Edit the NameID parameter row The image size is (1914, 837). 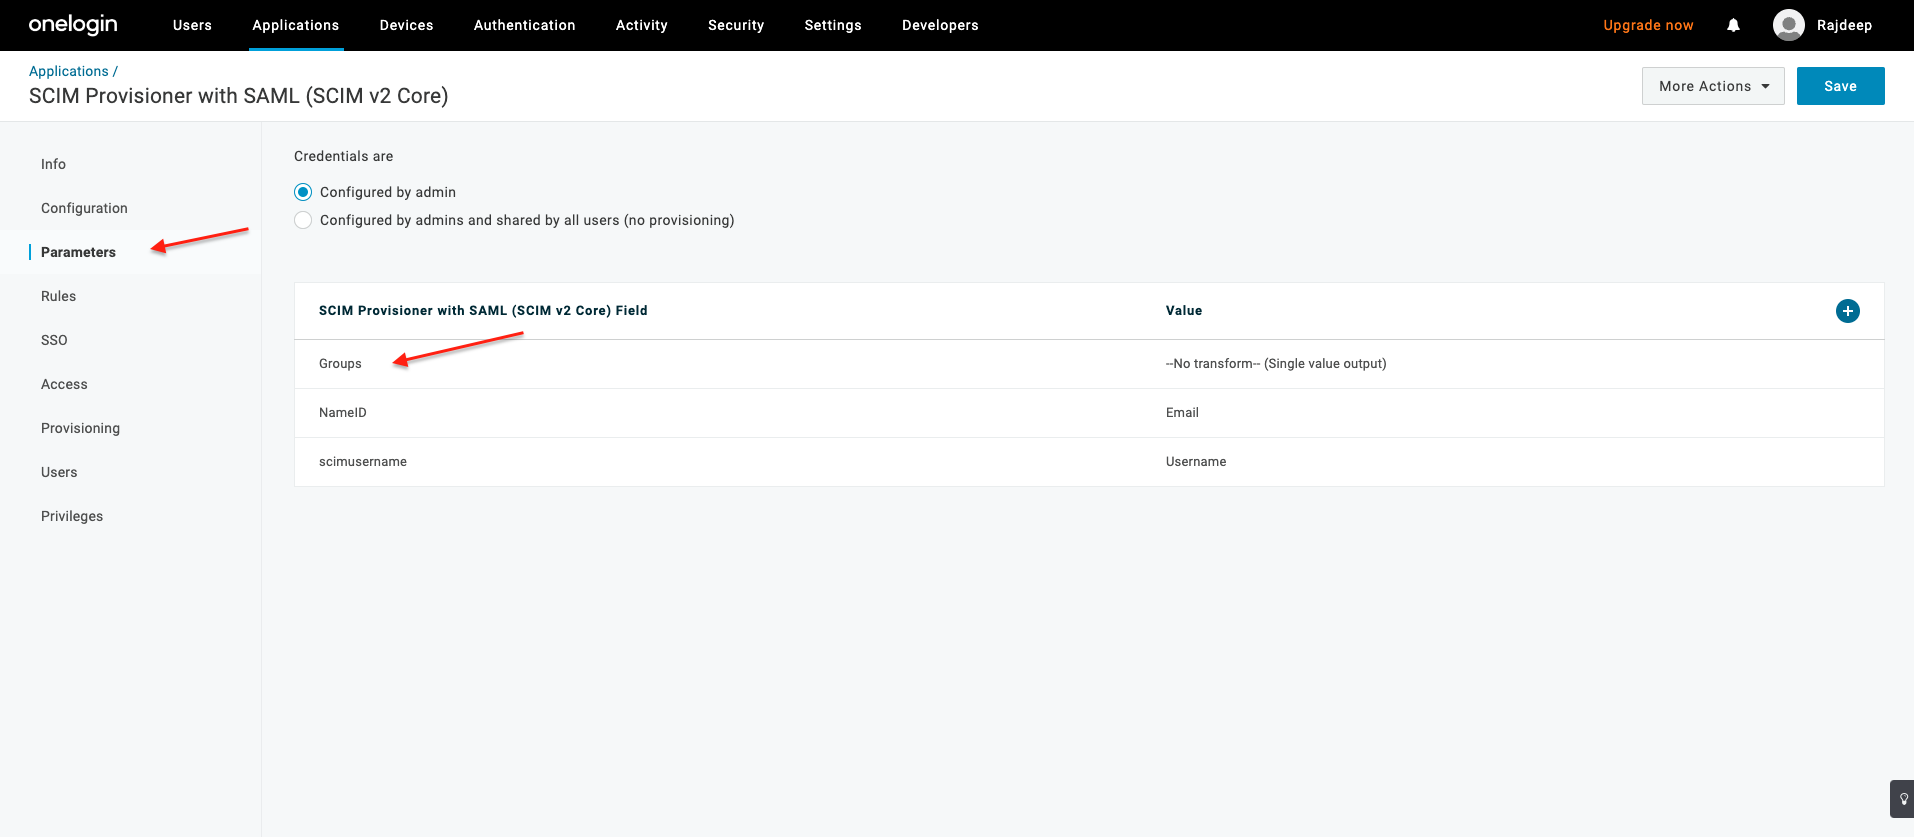click(342, 413)
